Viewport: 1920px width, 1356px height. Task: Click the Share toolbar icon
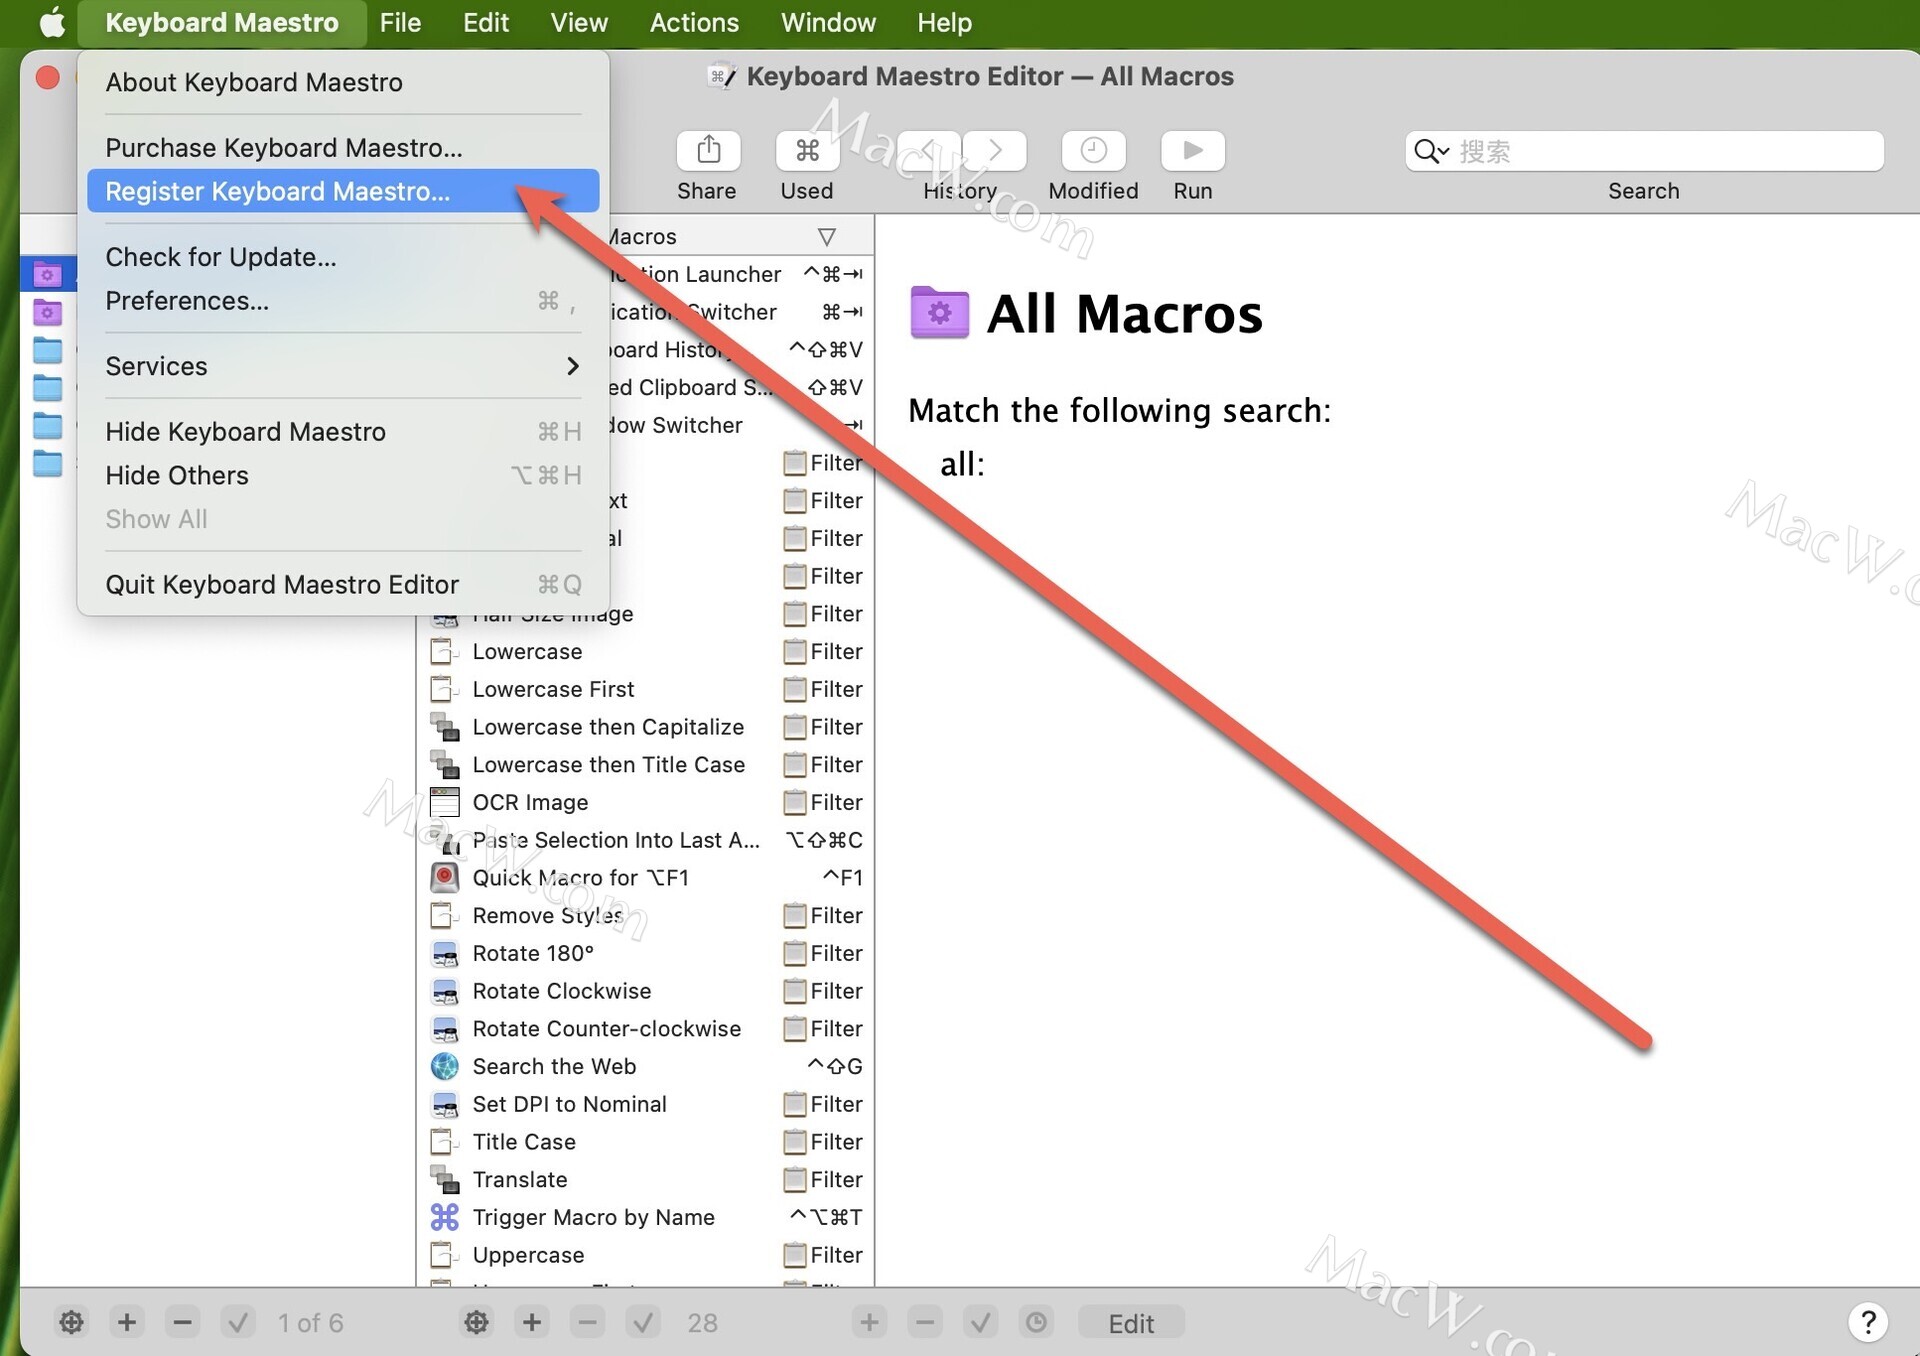pos(708,151)
